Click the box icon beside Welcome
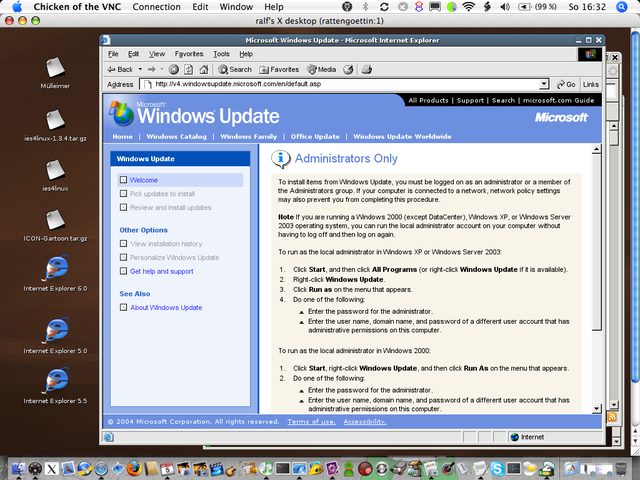The image size is (640, 480). [x=123, y=180]
